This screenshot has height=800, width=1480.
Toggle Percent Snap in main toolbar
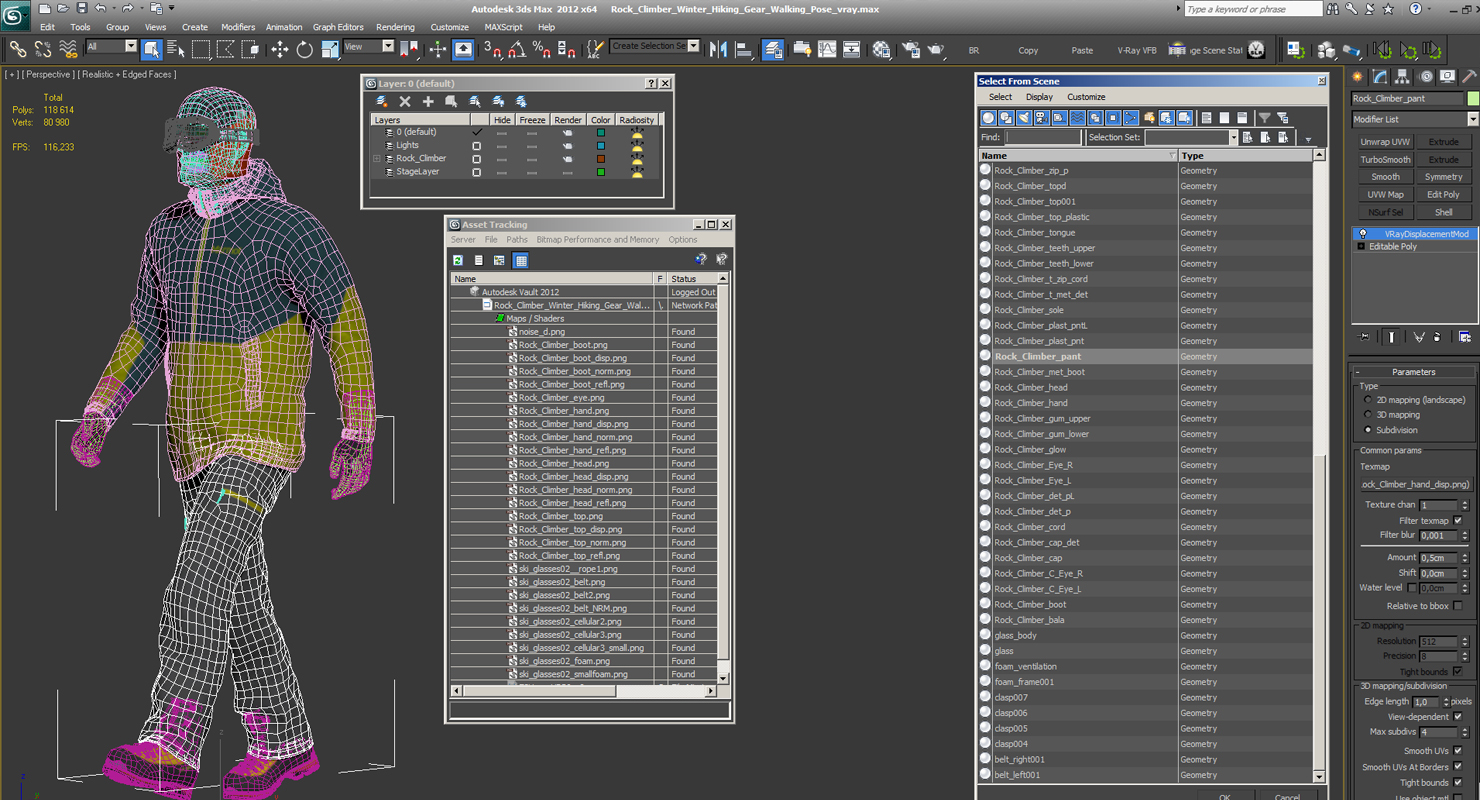point(541,49)
